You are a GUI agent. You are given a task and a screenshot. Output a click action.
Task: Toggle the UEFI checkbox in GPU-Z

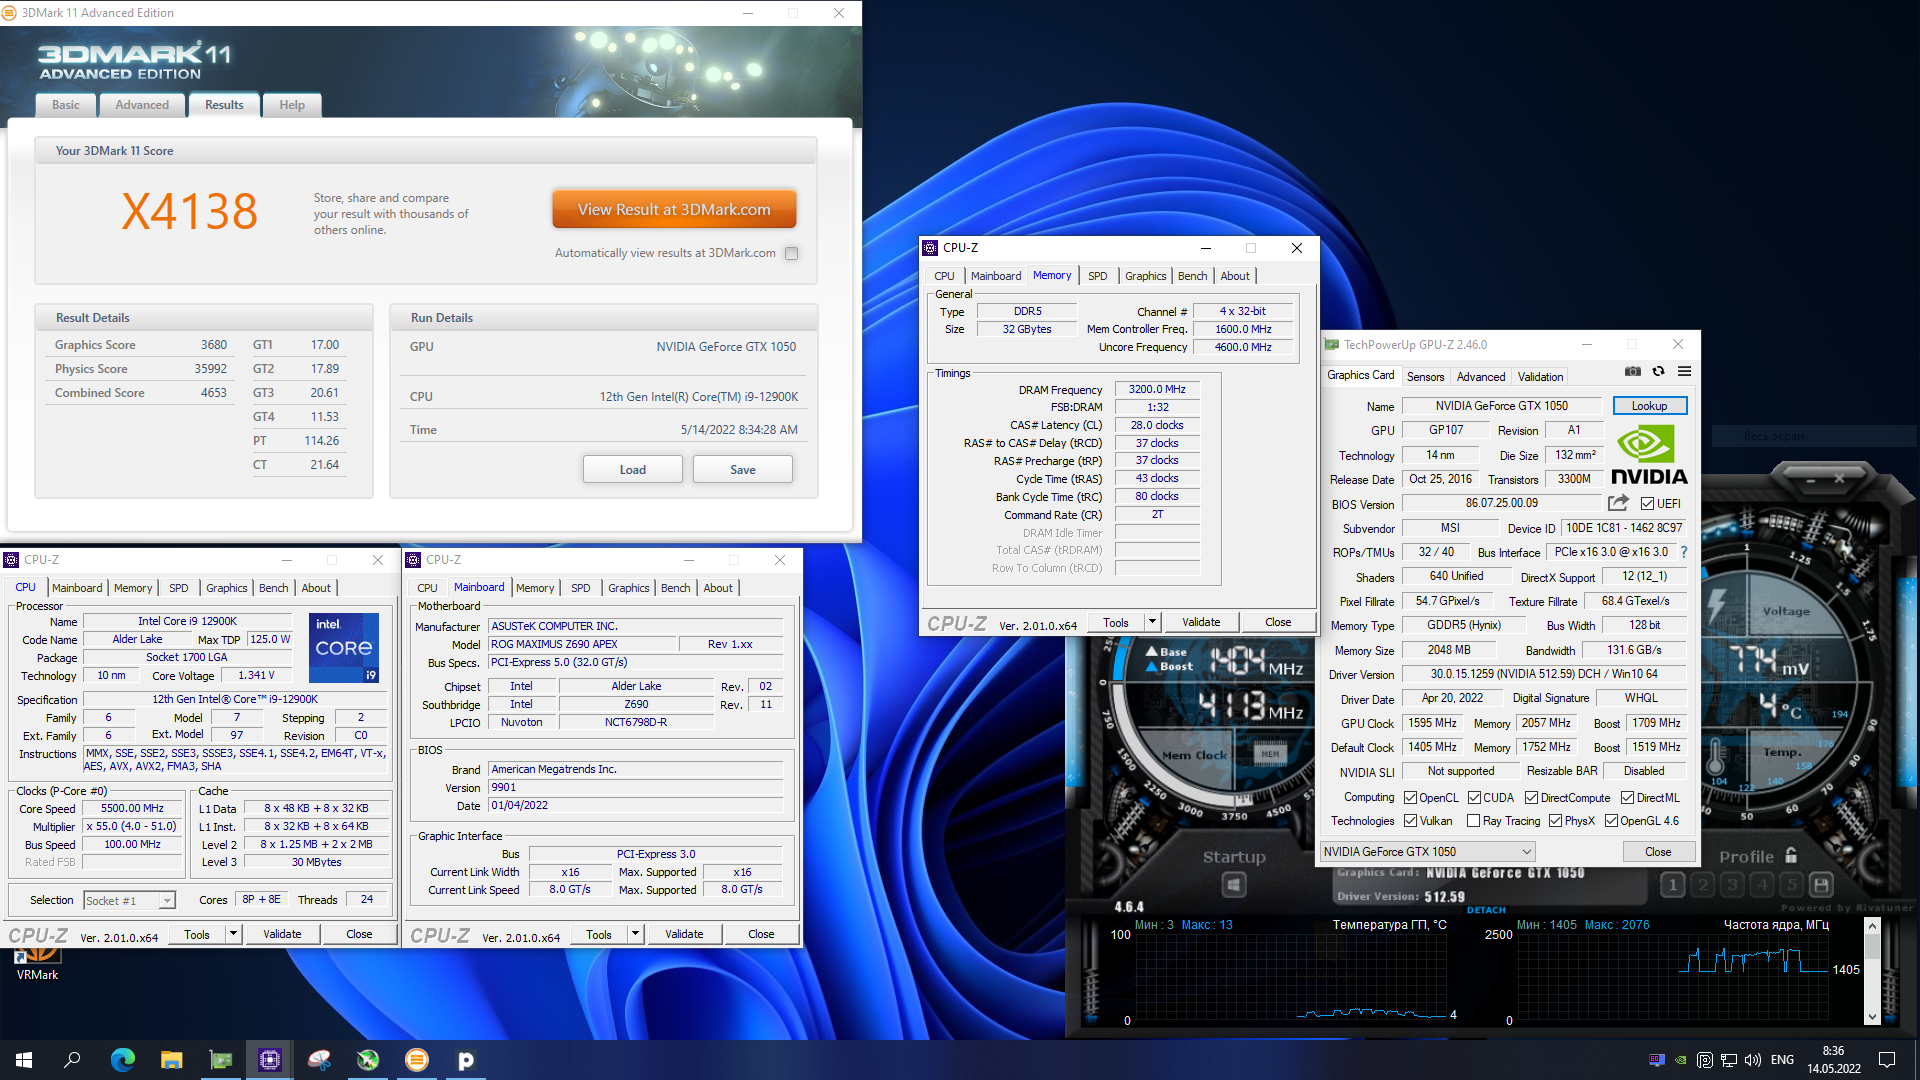[1647, 504]
